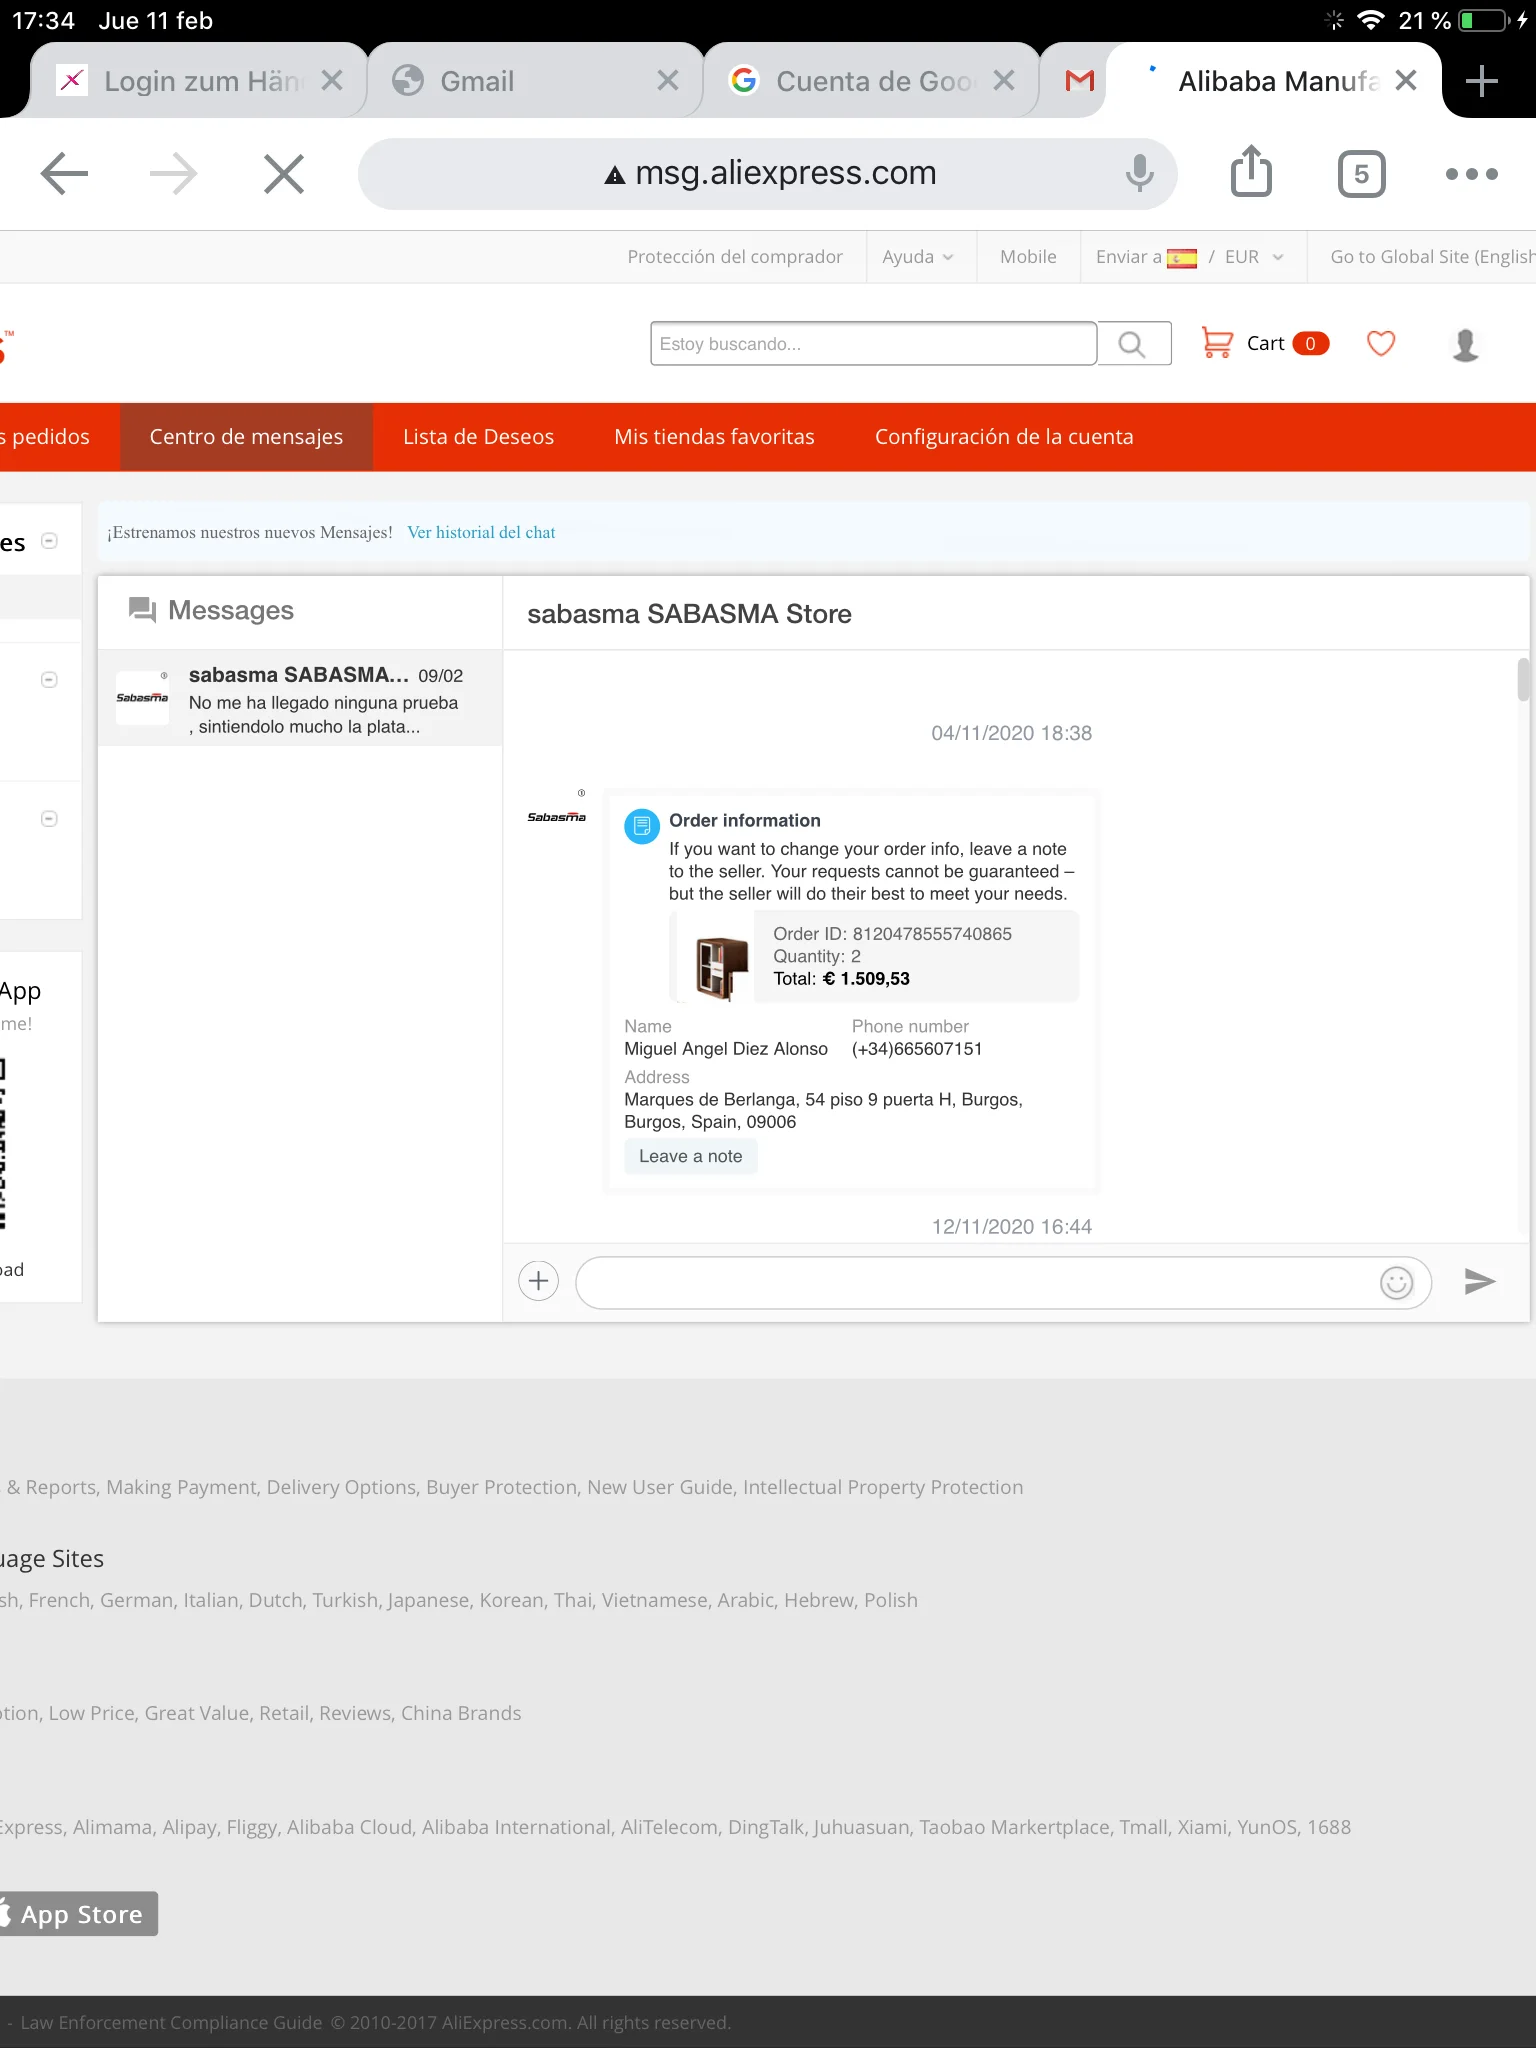Screen dimensions: 1536x2048
Task: Click the sabasma SABASMA Store chat header
Action: point(689,614)
